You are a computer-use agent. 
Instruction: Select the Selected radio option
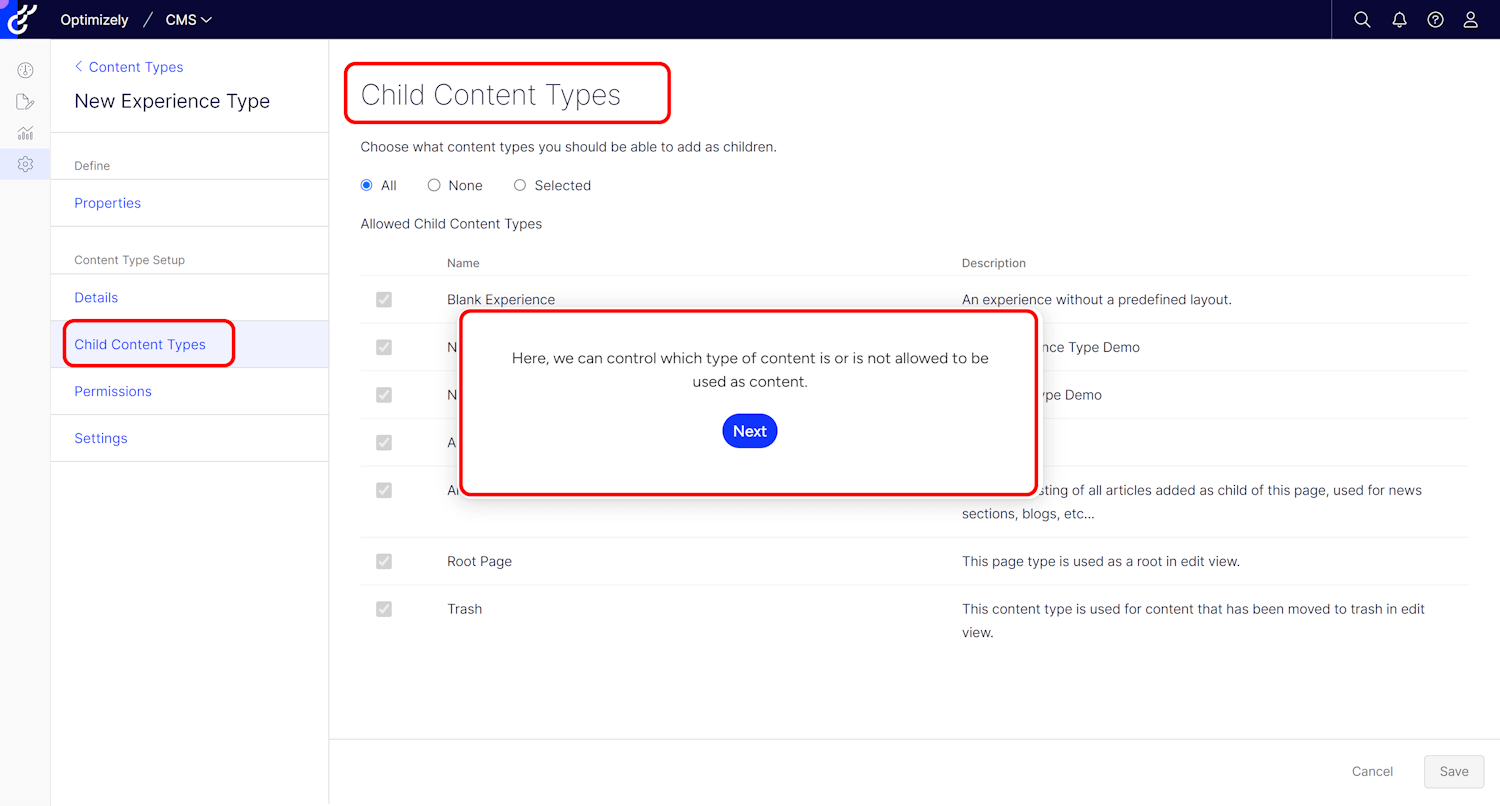coord(520,185)
